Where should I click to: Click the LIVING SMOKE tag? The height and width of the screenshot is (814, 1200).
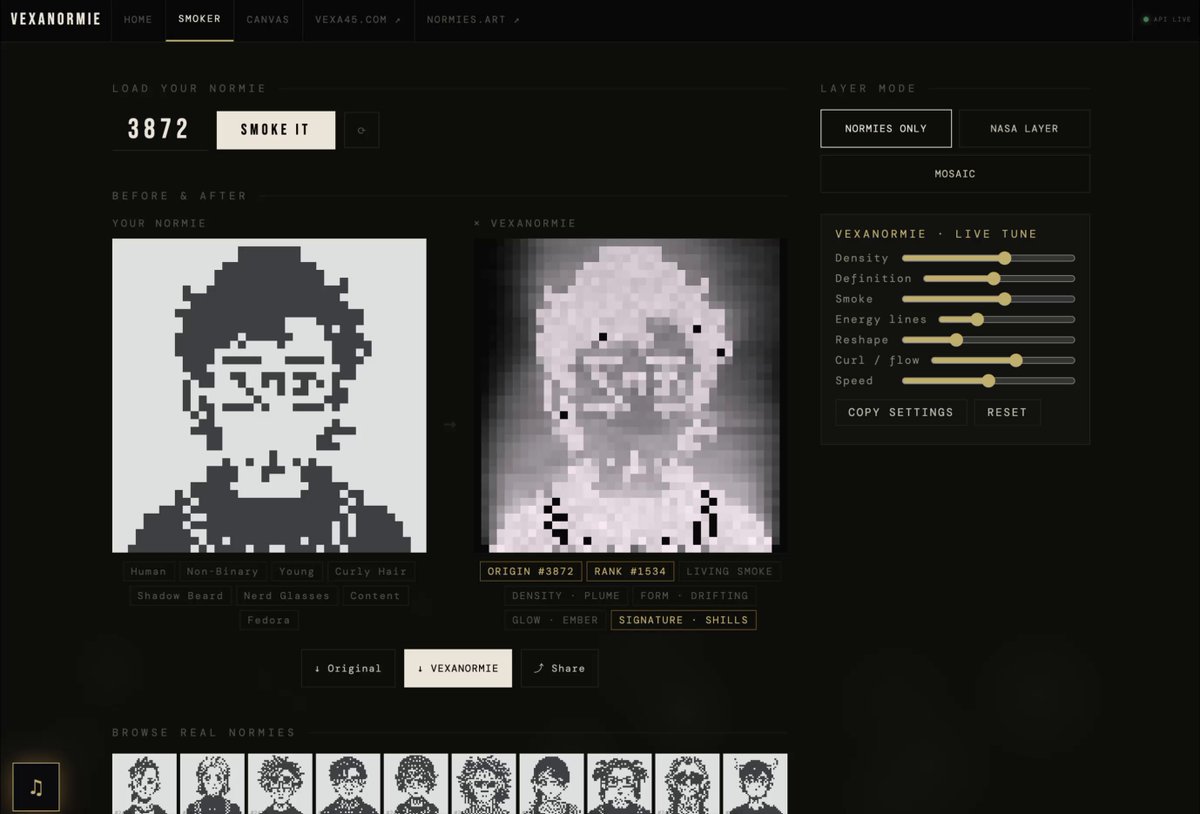(x=729, y=571)
